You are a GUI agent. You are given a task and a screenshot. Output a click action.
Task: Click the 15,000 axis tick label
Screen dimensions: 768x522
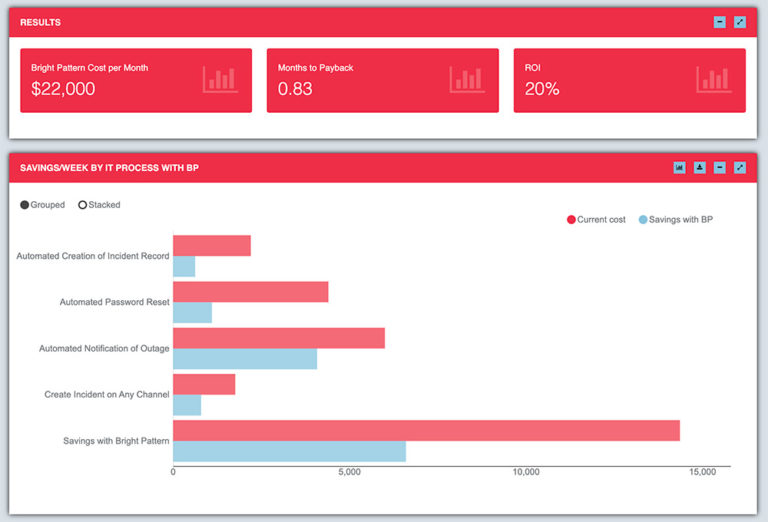pos(702,472)
